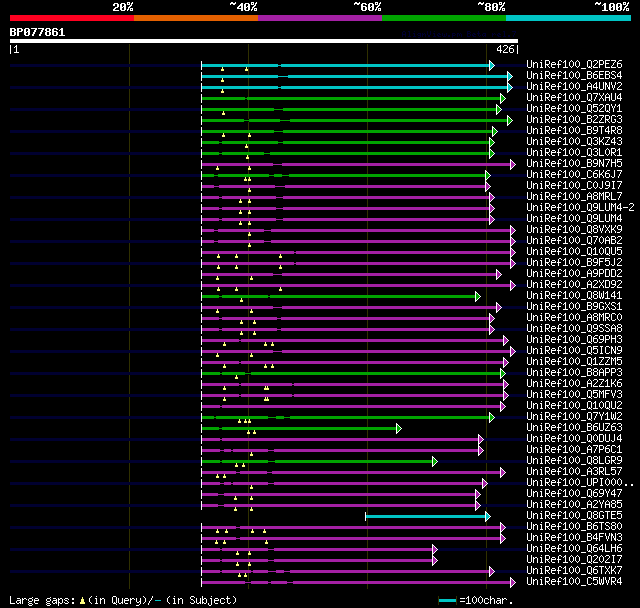This screenshot has width=640, height=608.
Task: Select the UniRef100_B6TS80 label
Action: (x=574, y=527)
